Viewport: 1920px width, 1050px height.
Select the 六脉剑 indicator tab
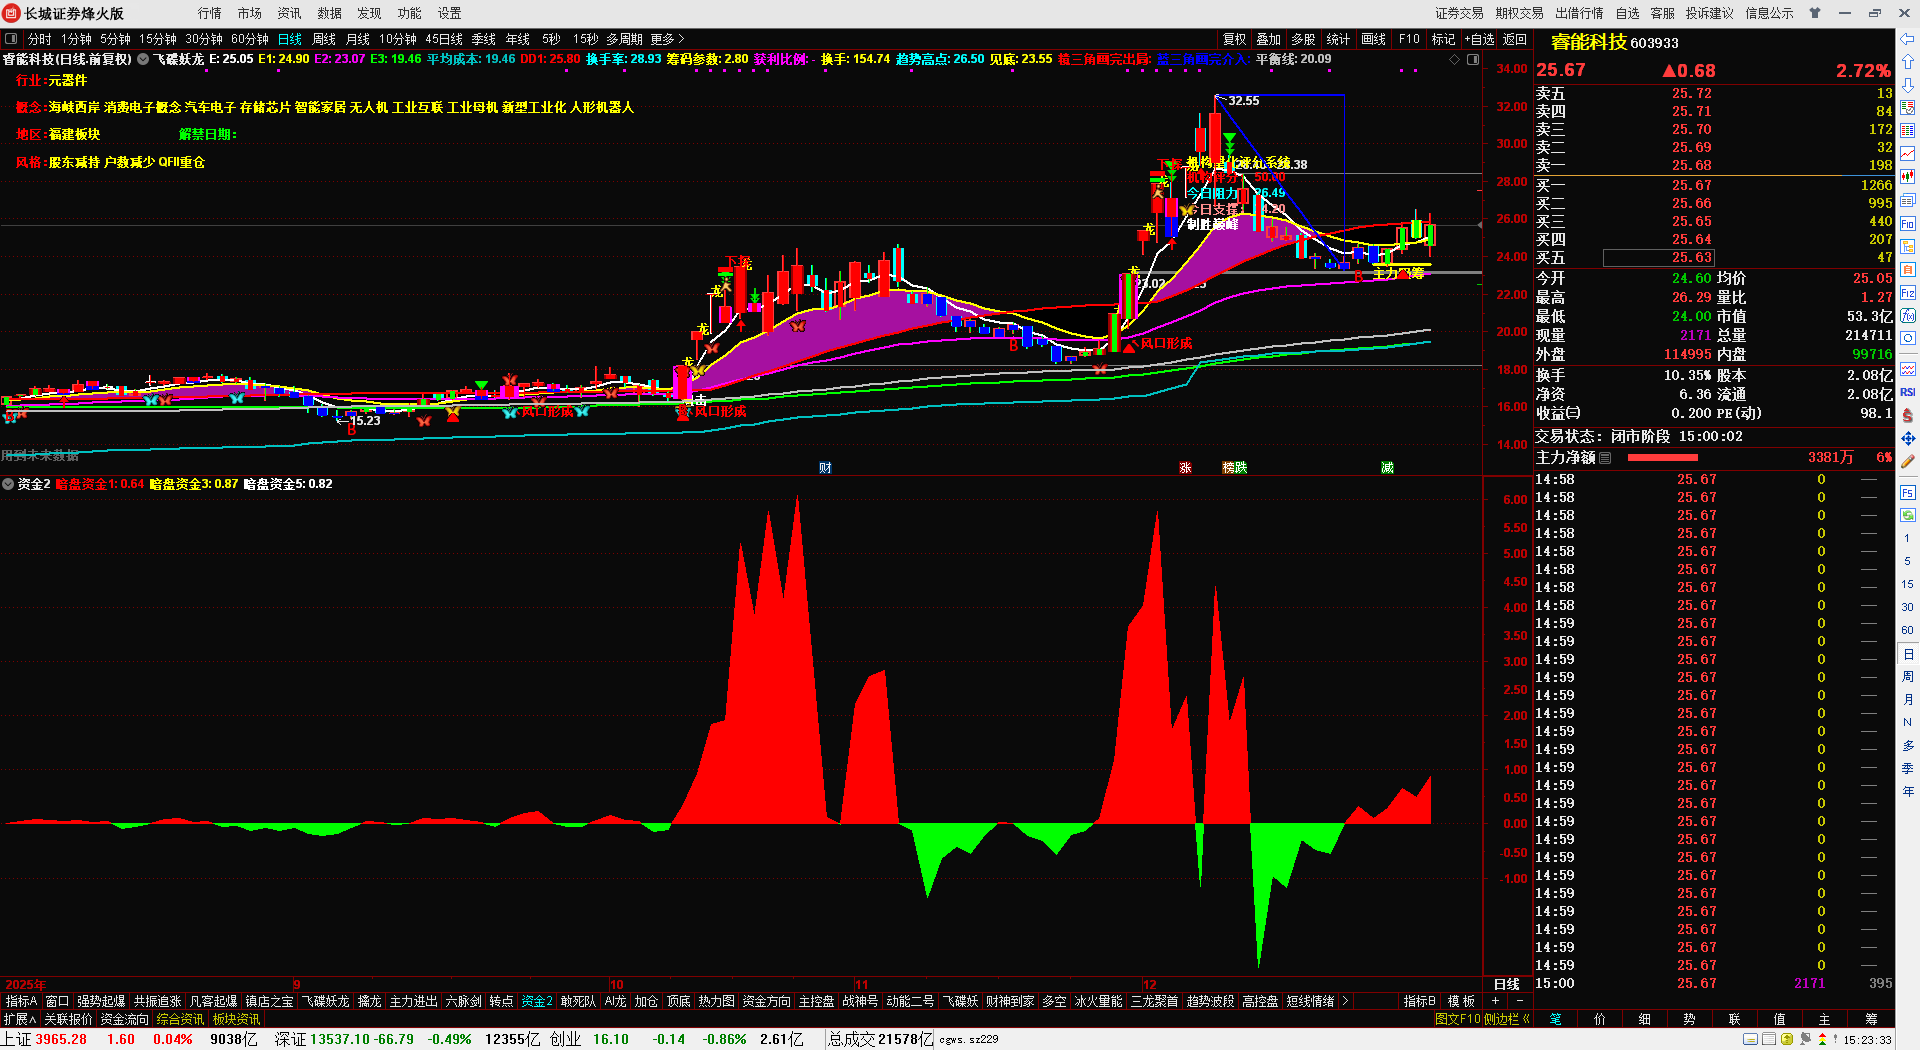coord(463,1001)
